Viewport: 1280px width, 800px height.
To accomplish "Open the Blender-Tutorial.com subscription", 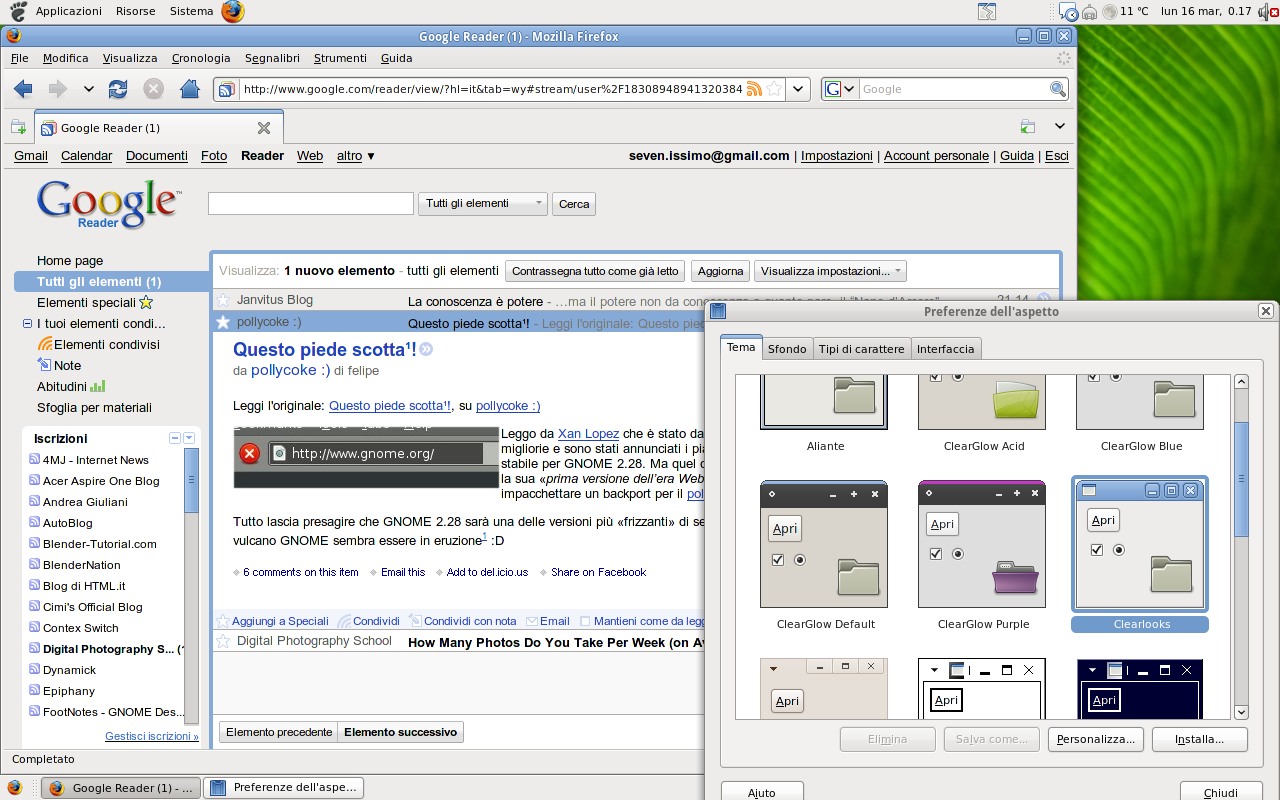I will coord(100,544).
